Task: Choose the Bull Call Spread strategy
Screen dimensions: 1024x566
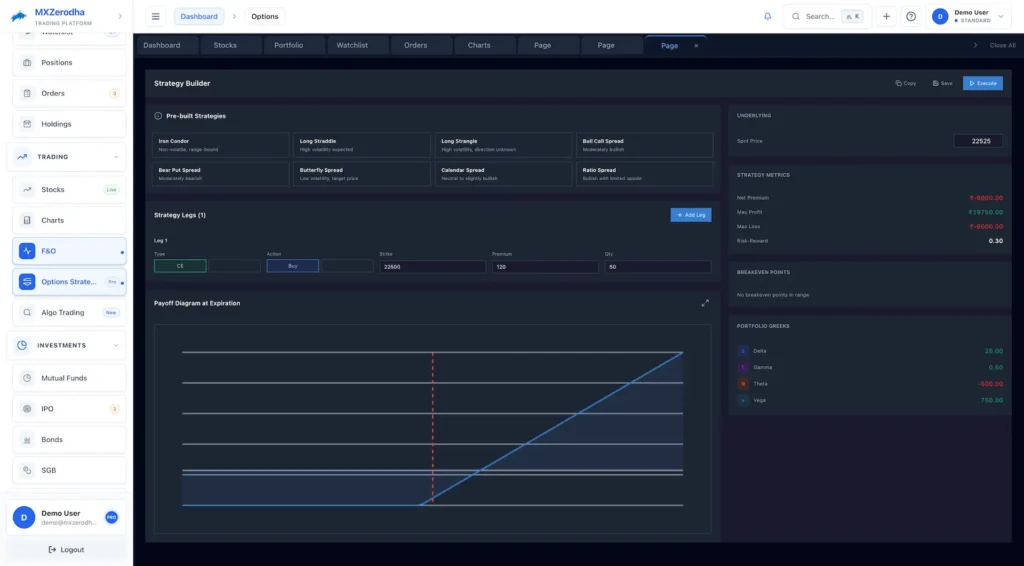Action: click(645, 145)
